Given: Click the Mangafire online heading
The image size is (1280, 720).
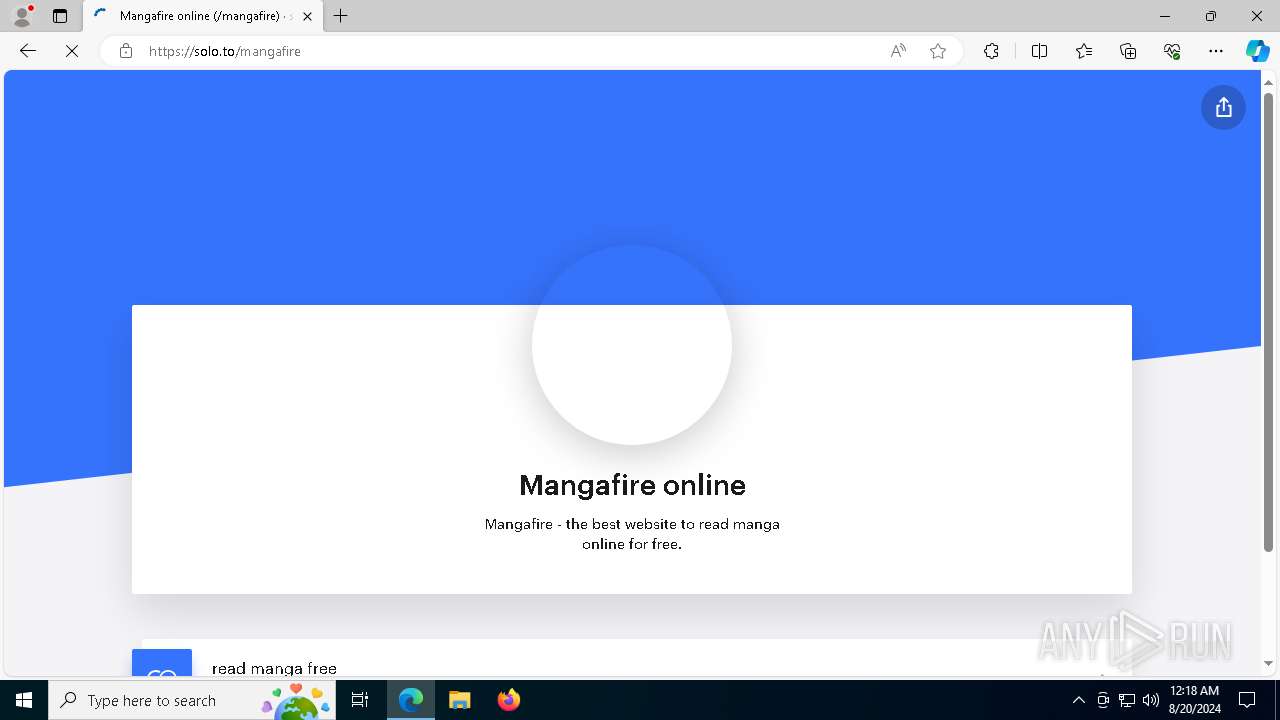Looking at the screenshot, I should pyautogui.click(x=632, y=485).
